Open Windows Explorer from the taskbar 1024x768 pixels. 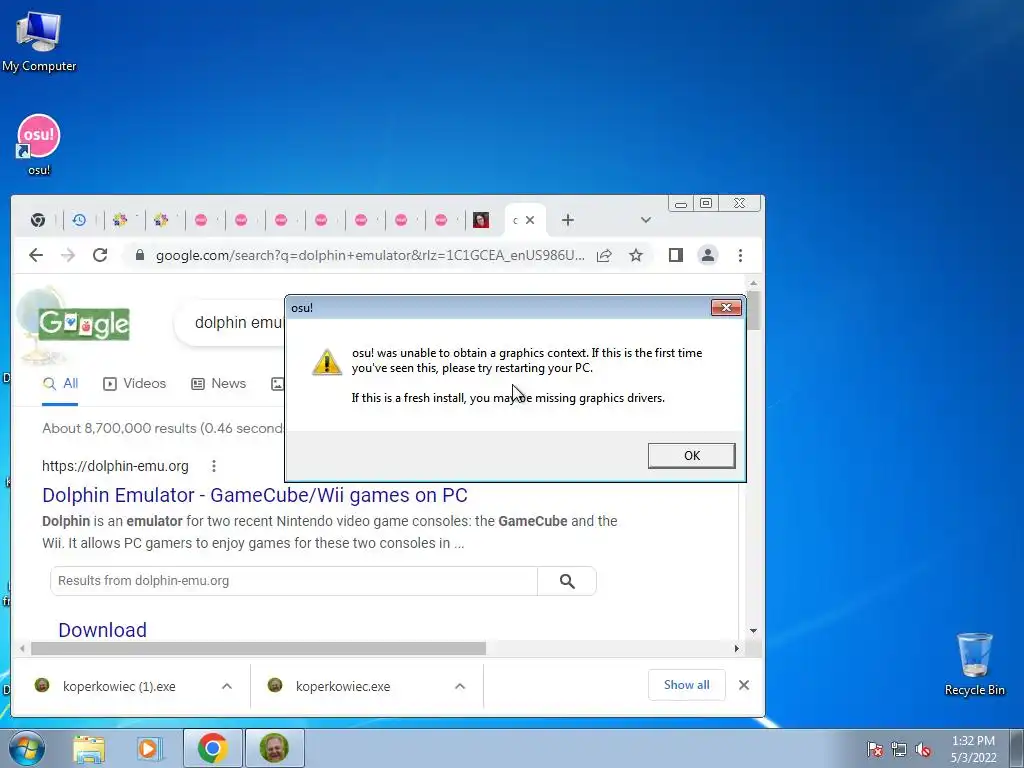pyautogui.click(x=89, y=748)
